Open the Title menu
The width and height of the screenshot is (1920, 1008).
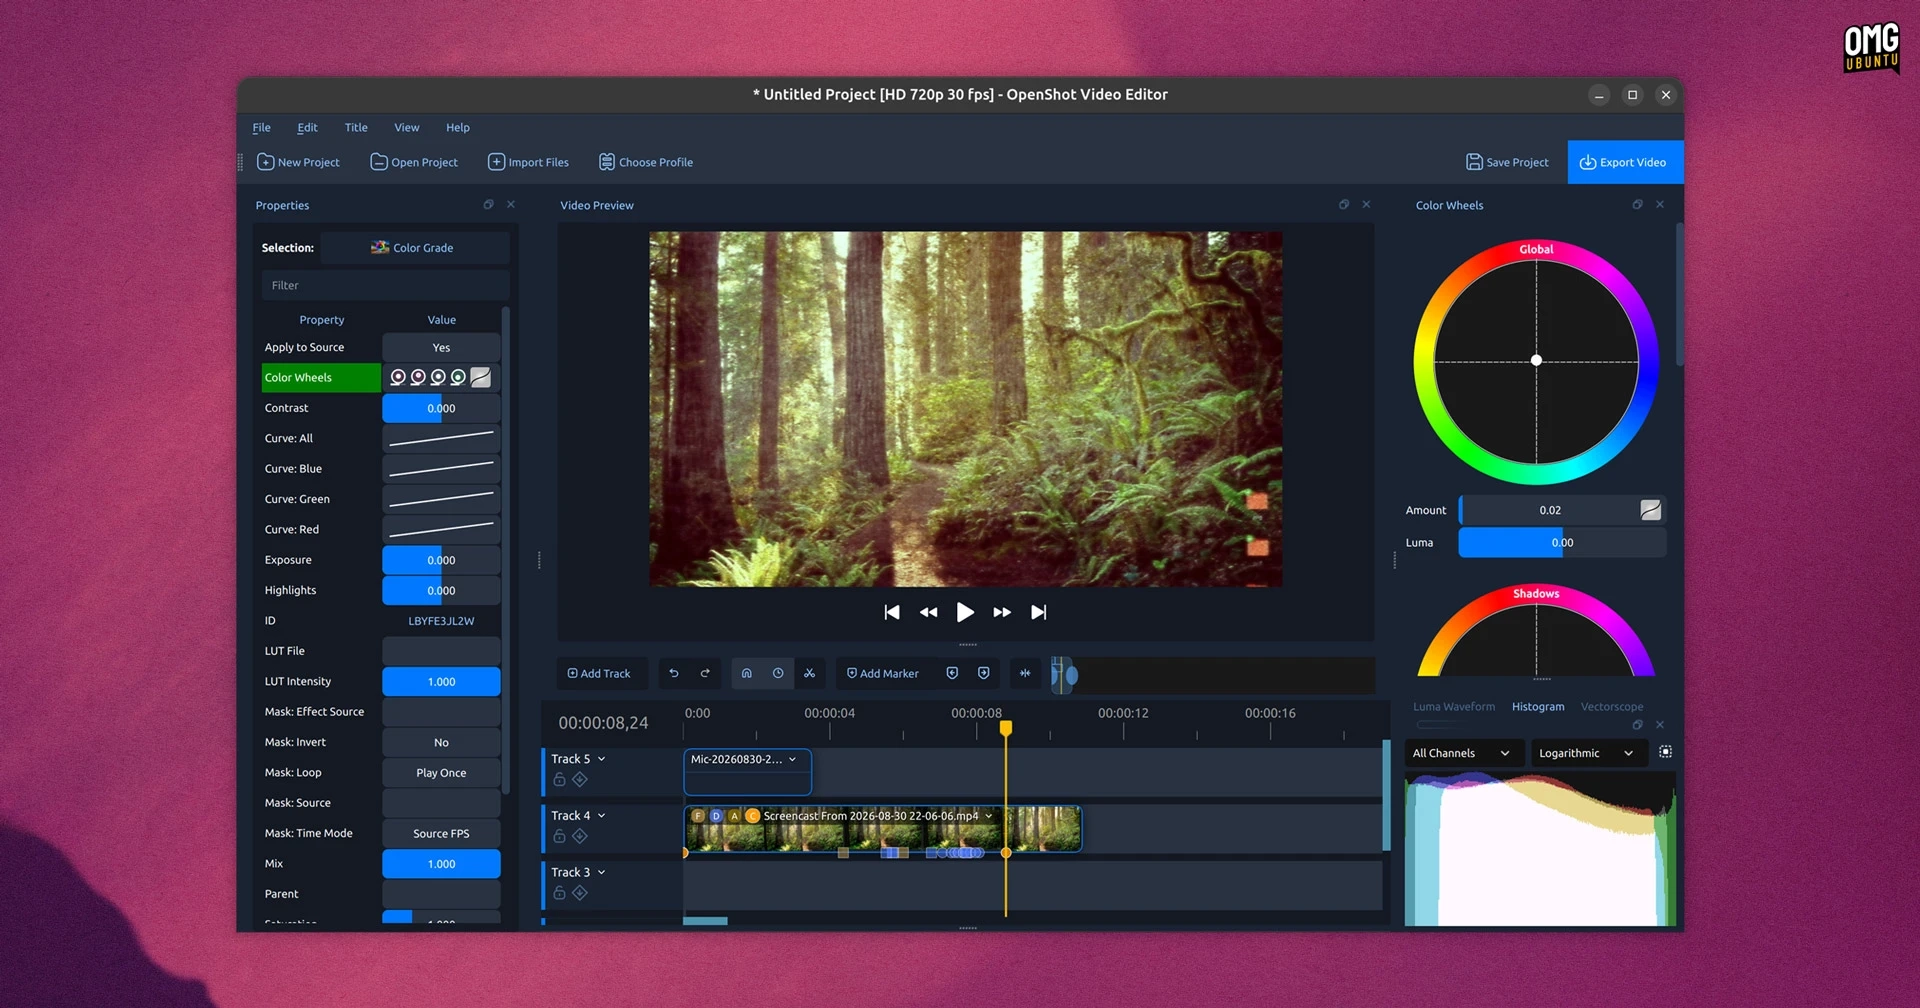pos(356,128)
